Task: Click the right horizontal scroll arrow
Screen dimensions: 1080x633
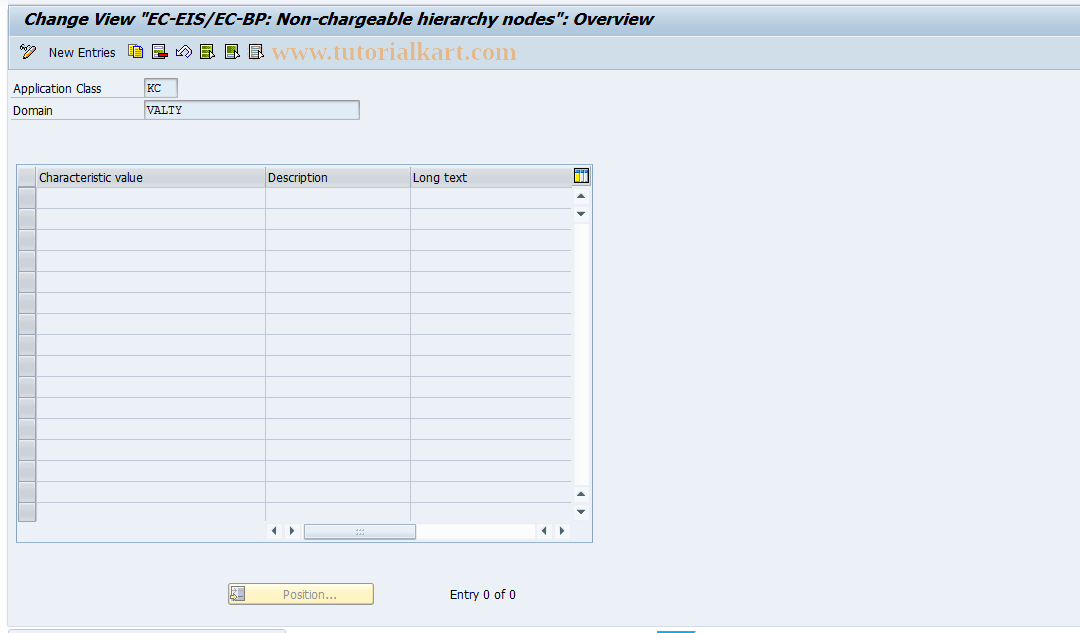Action: [x=291, y=531]
